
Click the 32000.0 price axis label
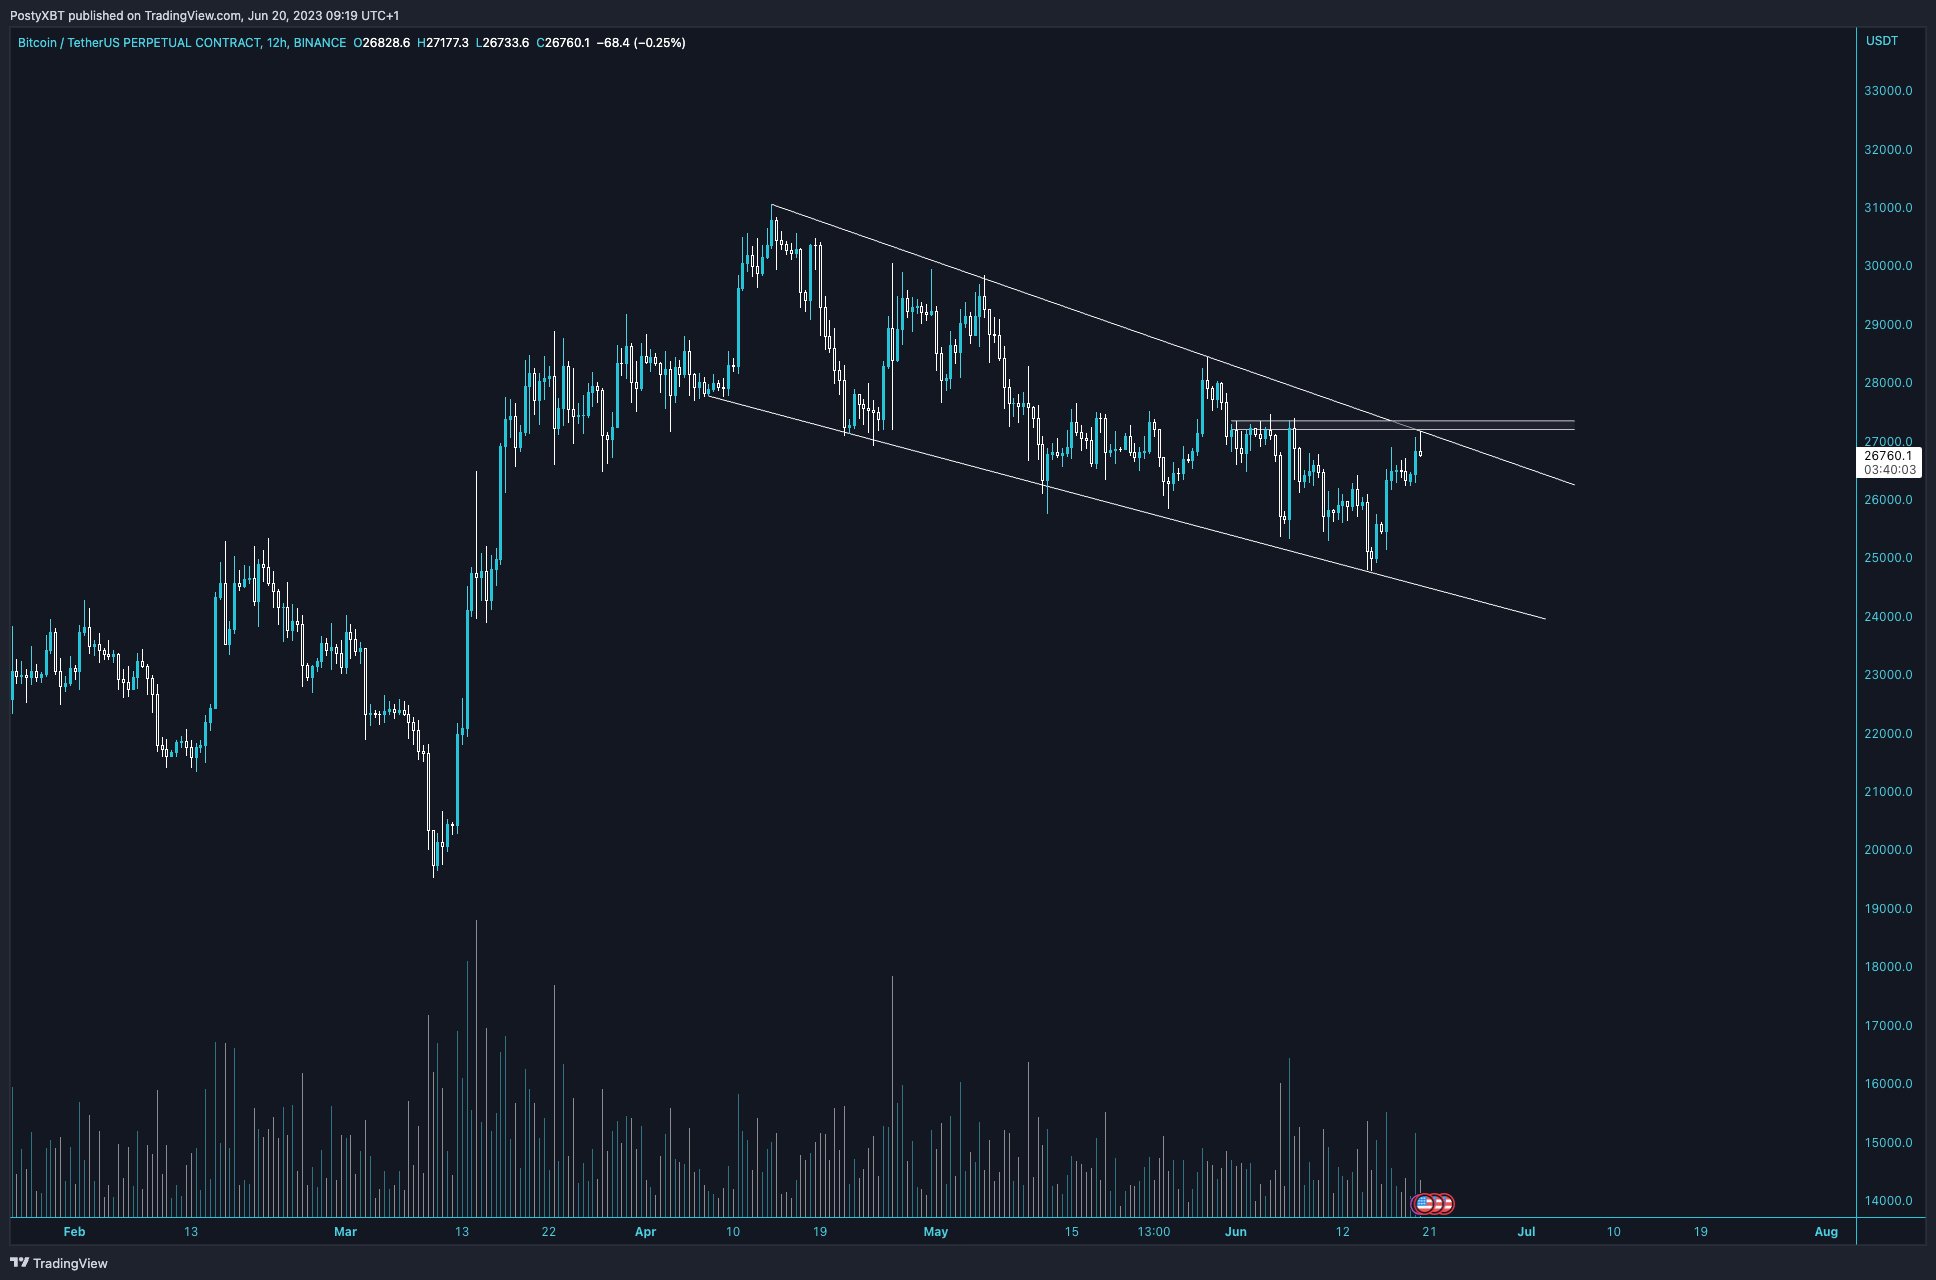(x=1888, y=150)
